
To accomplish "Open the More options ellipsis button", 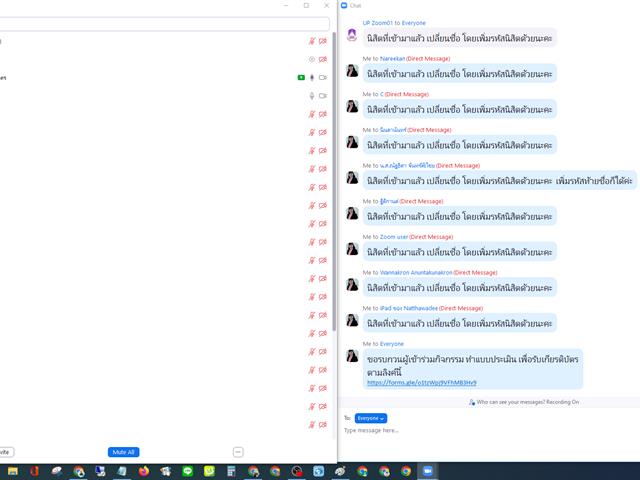I will 238,452.
